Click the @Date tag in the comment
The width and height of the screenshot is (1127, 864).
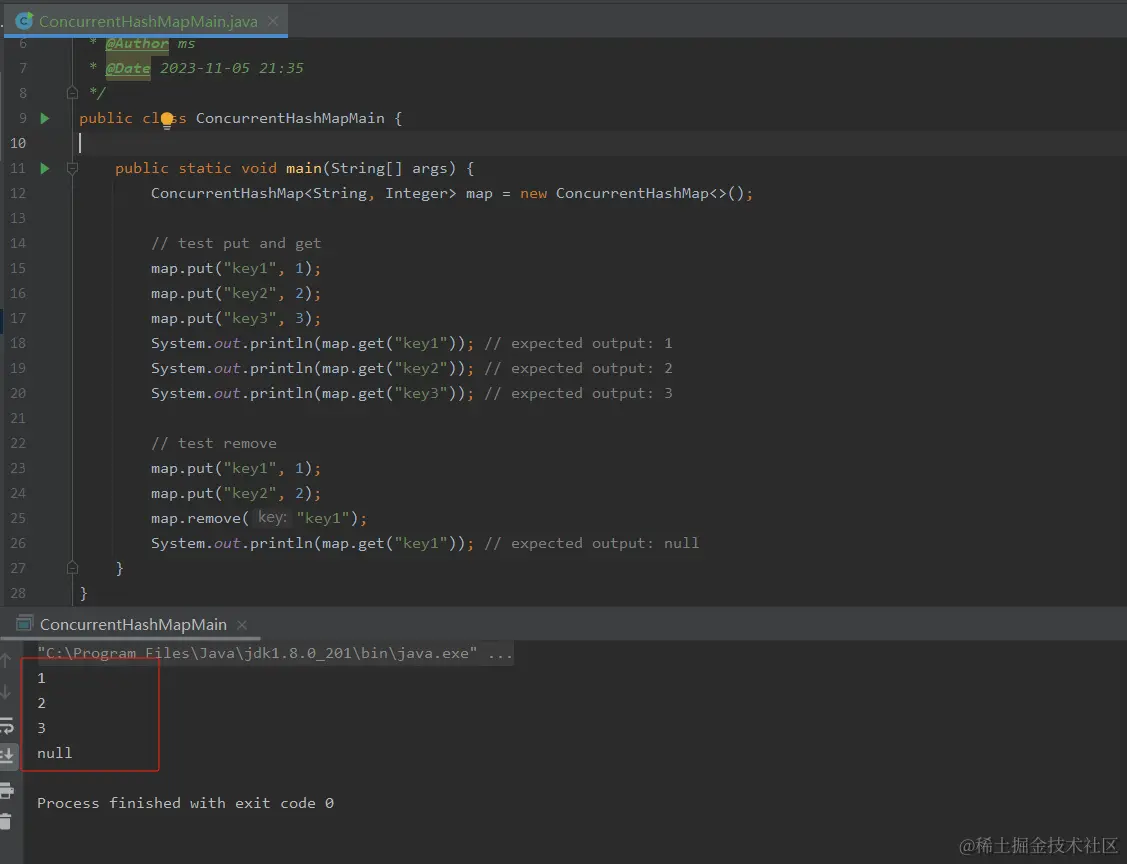tap(128, 68)
